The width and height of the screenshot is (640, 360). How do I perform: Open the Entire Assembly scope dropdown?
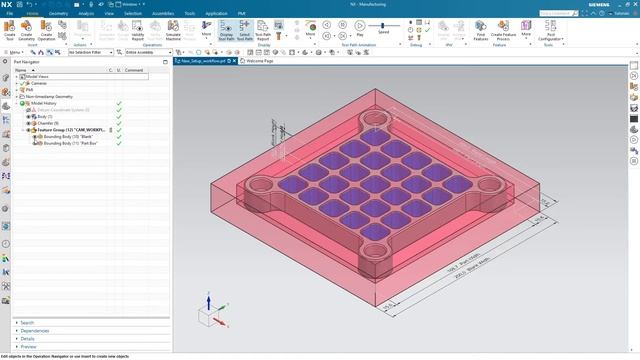click(x=149, y=52)
